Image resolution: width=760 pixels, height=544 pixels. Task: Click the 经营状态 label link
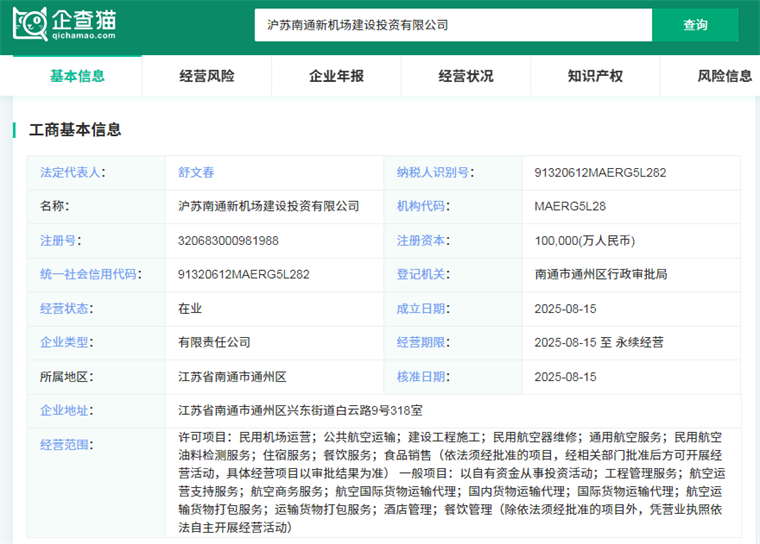pyautogui.click(x=66, y=308)
